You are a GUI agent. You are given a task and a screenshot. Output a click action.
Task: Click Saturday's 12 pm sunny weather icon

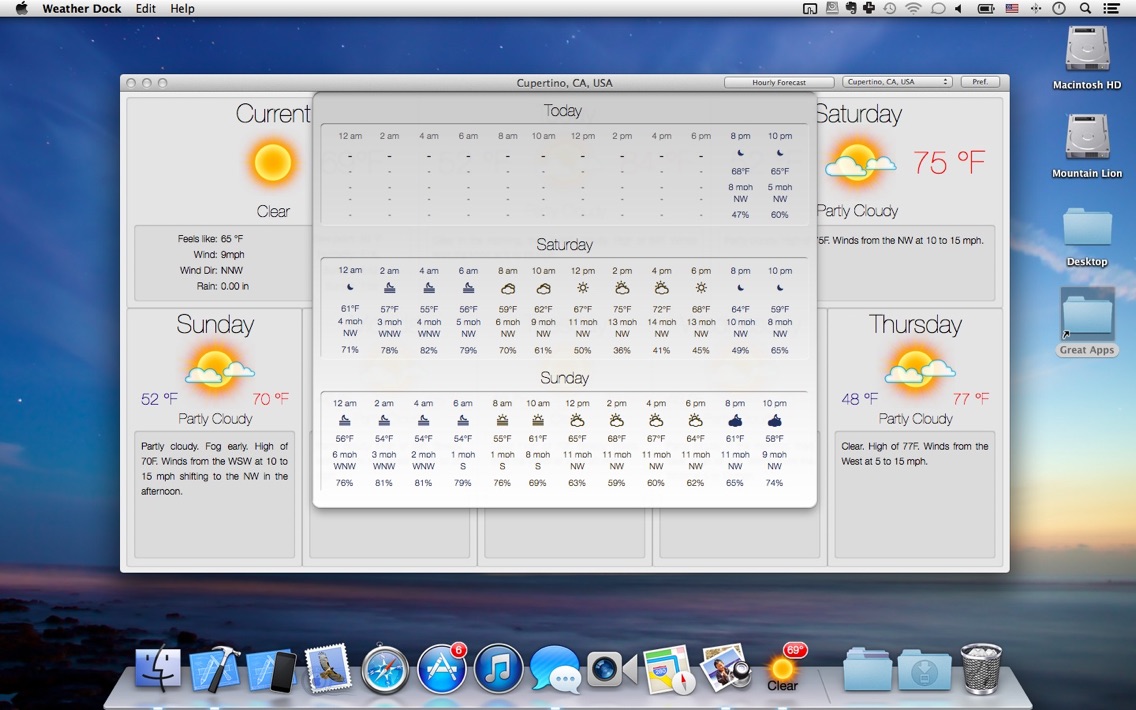[583, 287]
